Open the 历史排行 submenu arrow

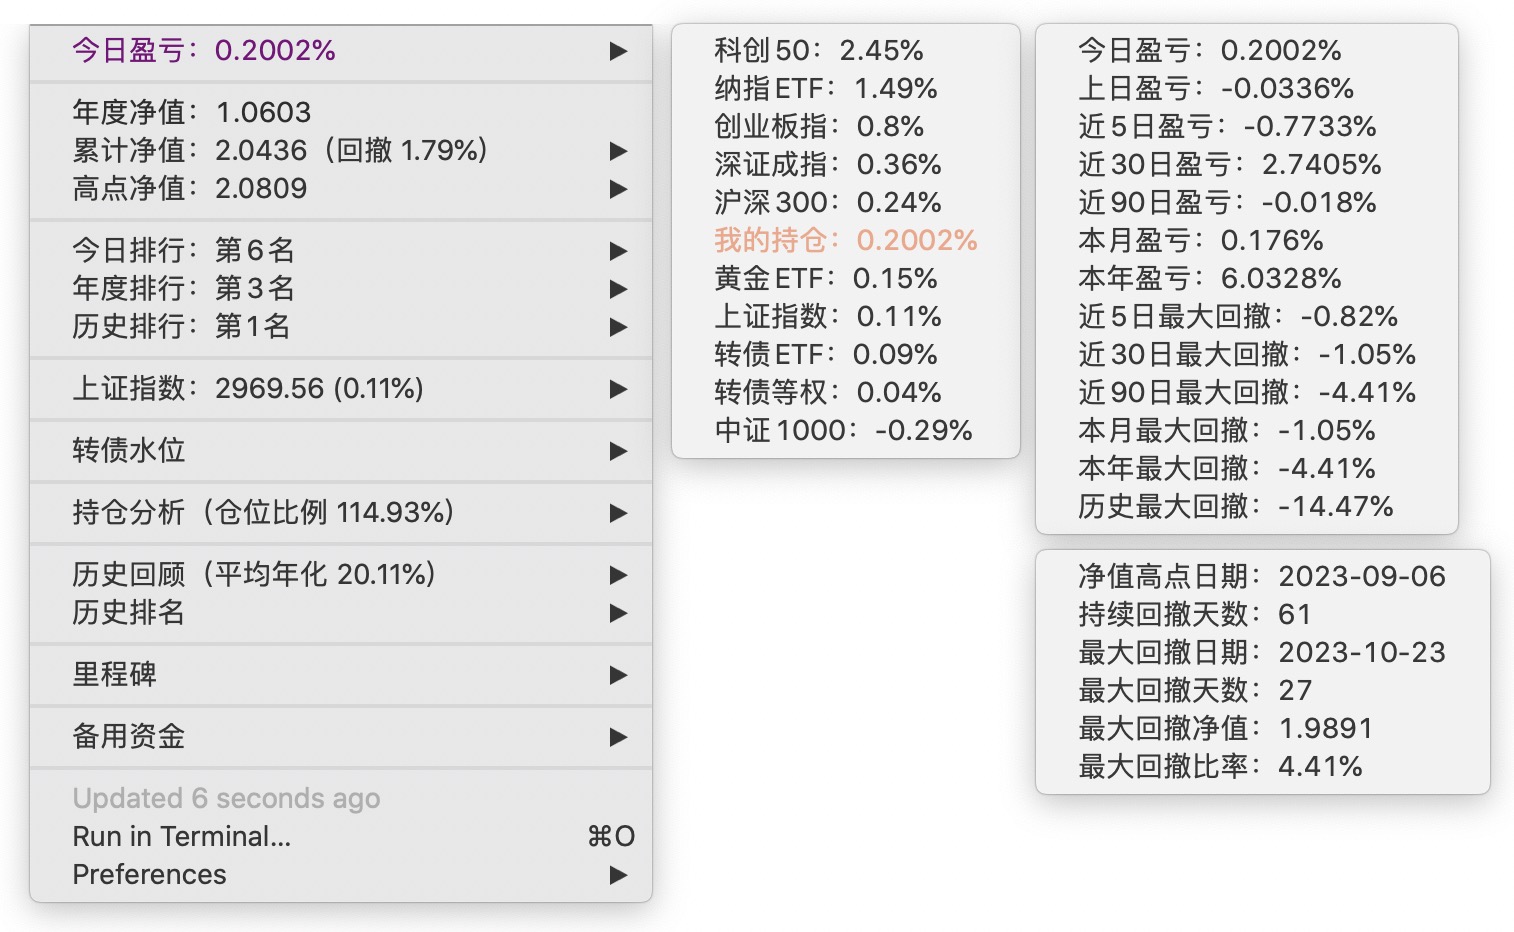tap(618, 327)
